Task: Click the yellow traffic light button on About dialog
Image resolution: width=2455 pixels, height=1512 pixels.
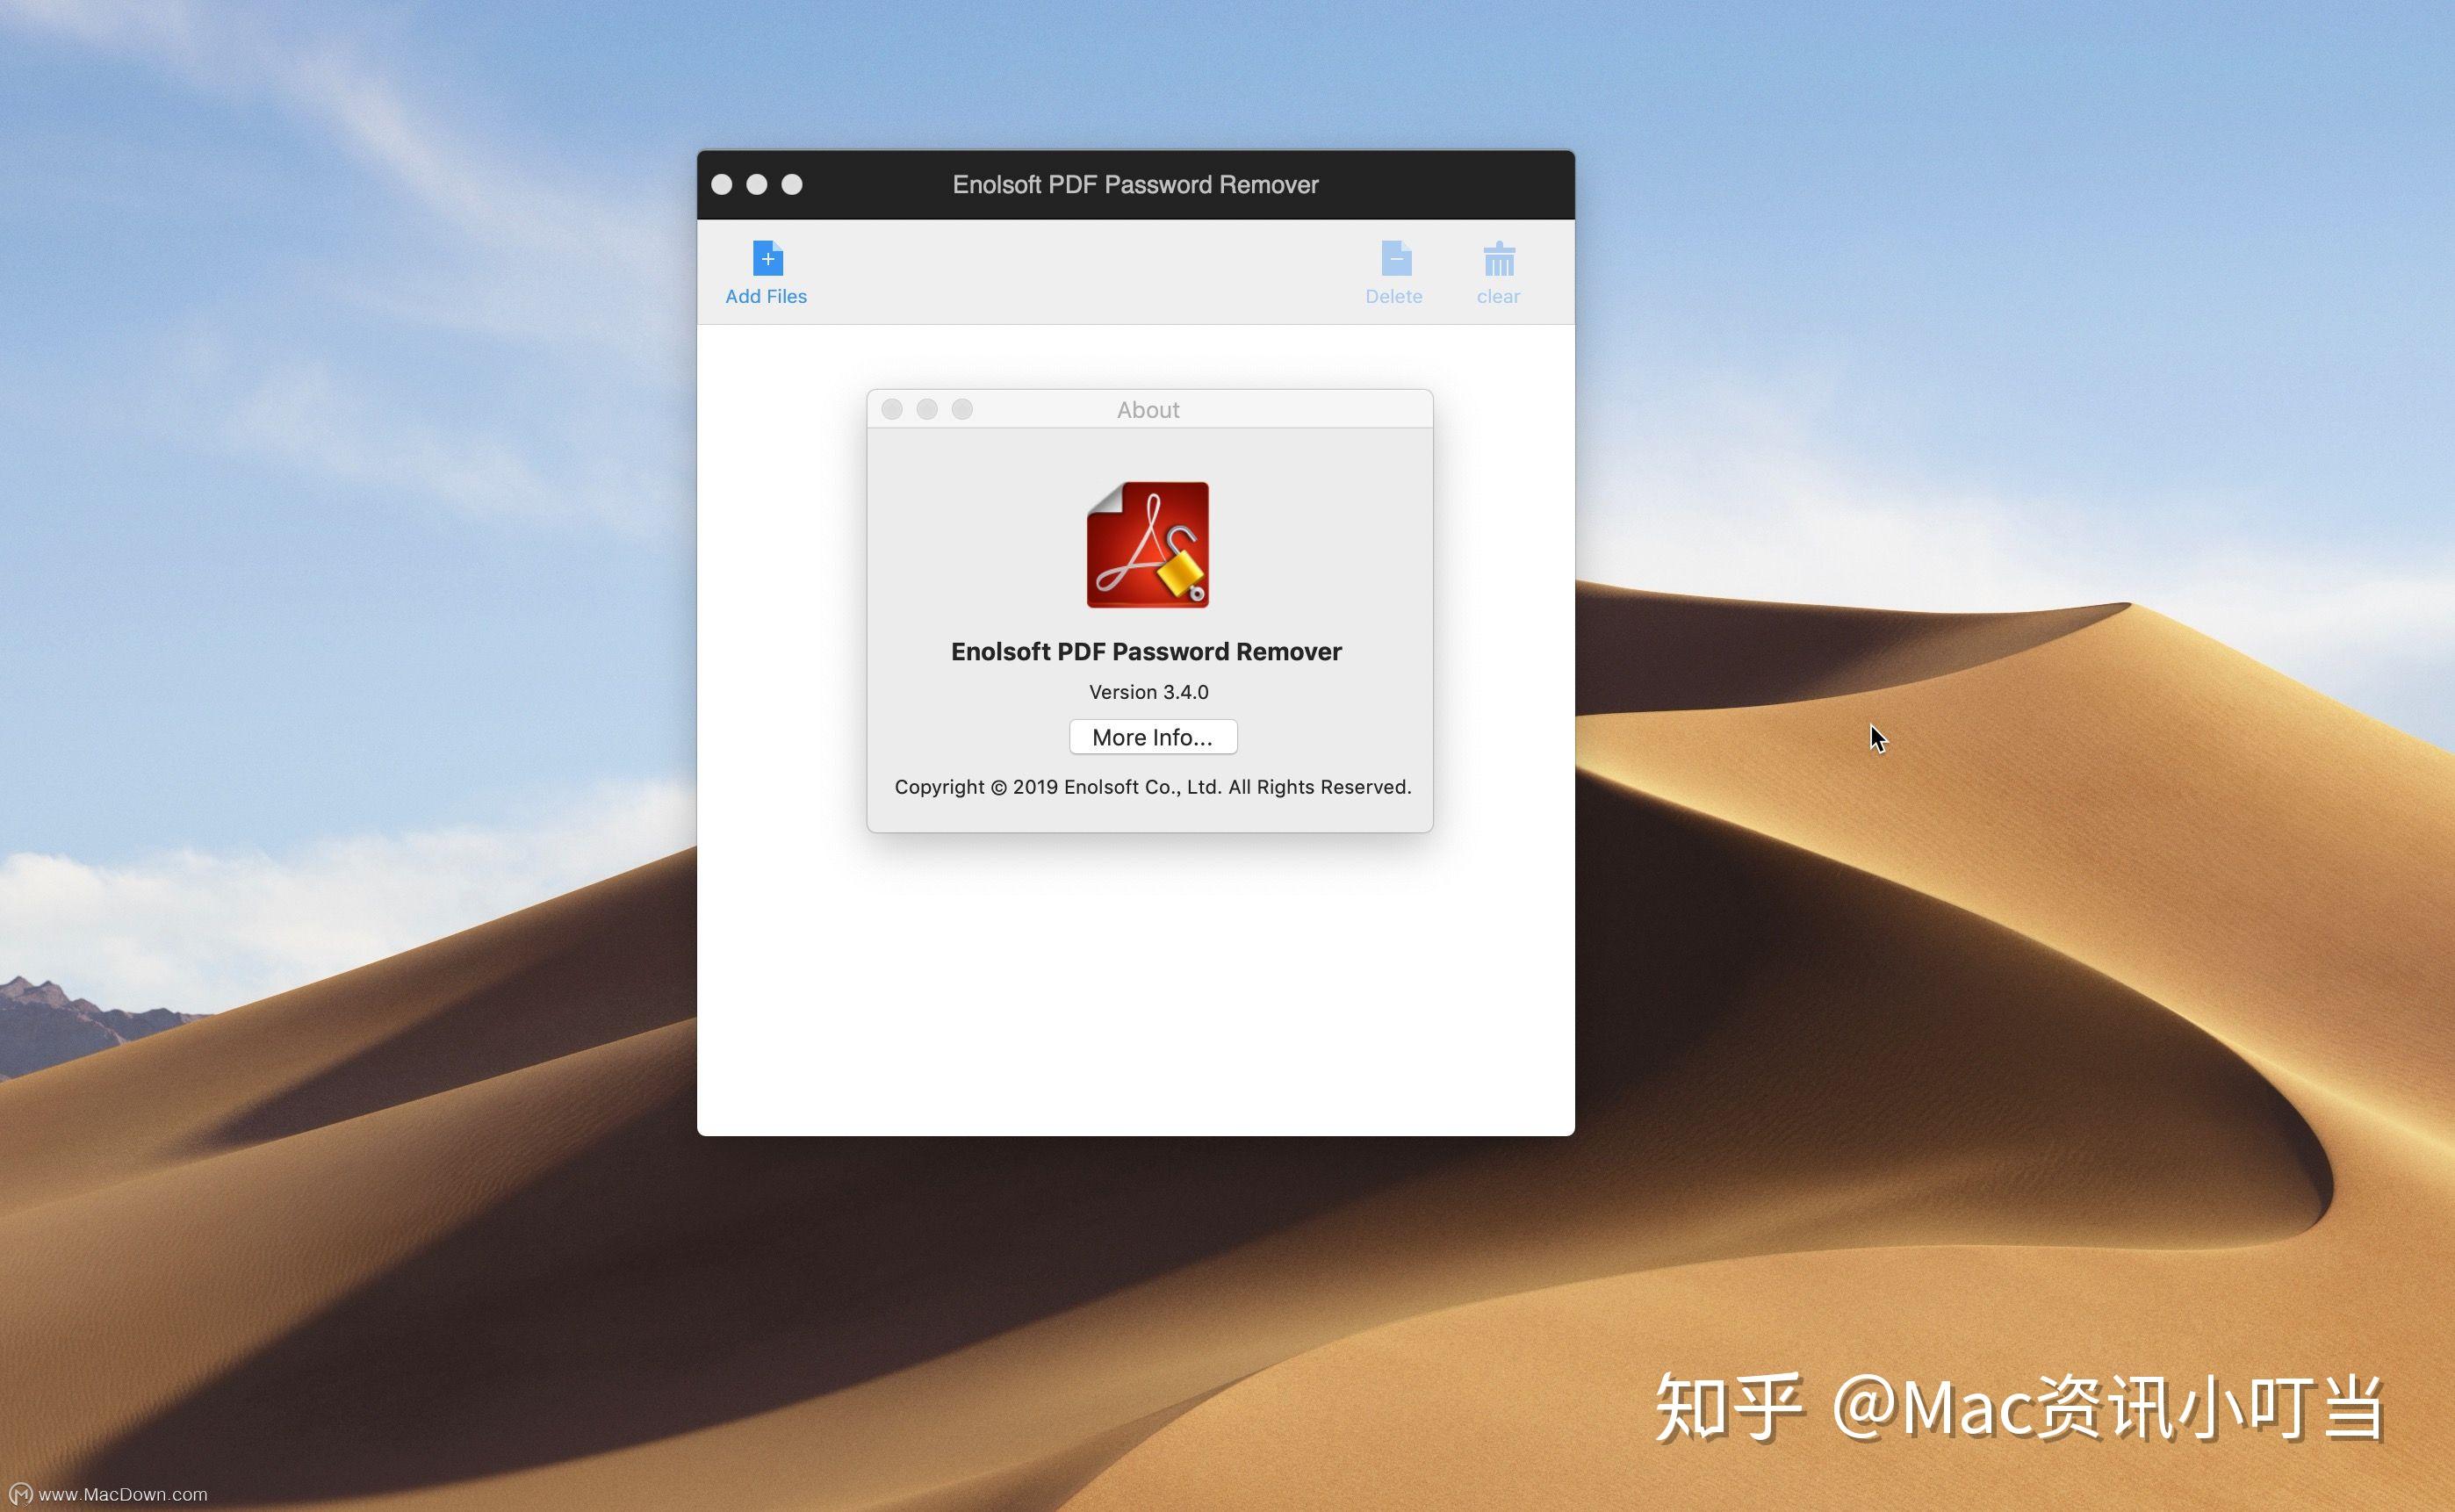Action: click(925, 408)
